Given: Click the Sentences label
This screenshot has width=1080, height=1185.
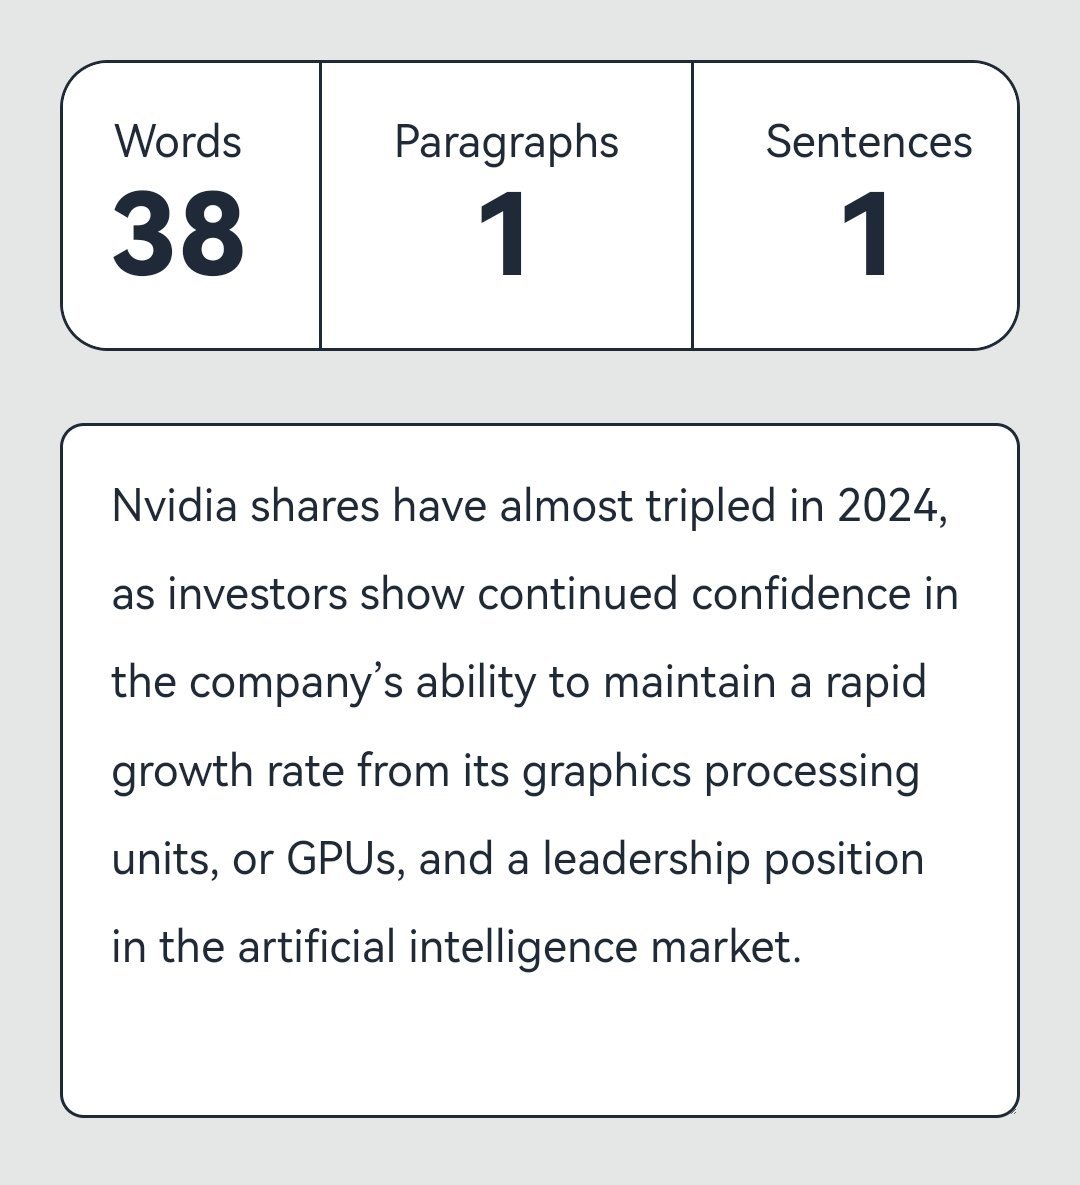Looking at the screenshot, I should pos(868,142).
